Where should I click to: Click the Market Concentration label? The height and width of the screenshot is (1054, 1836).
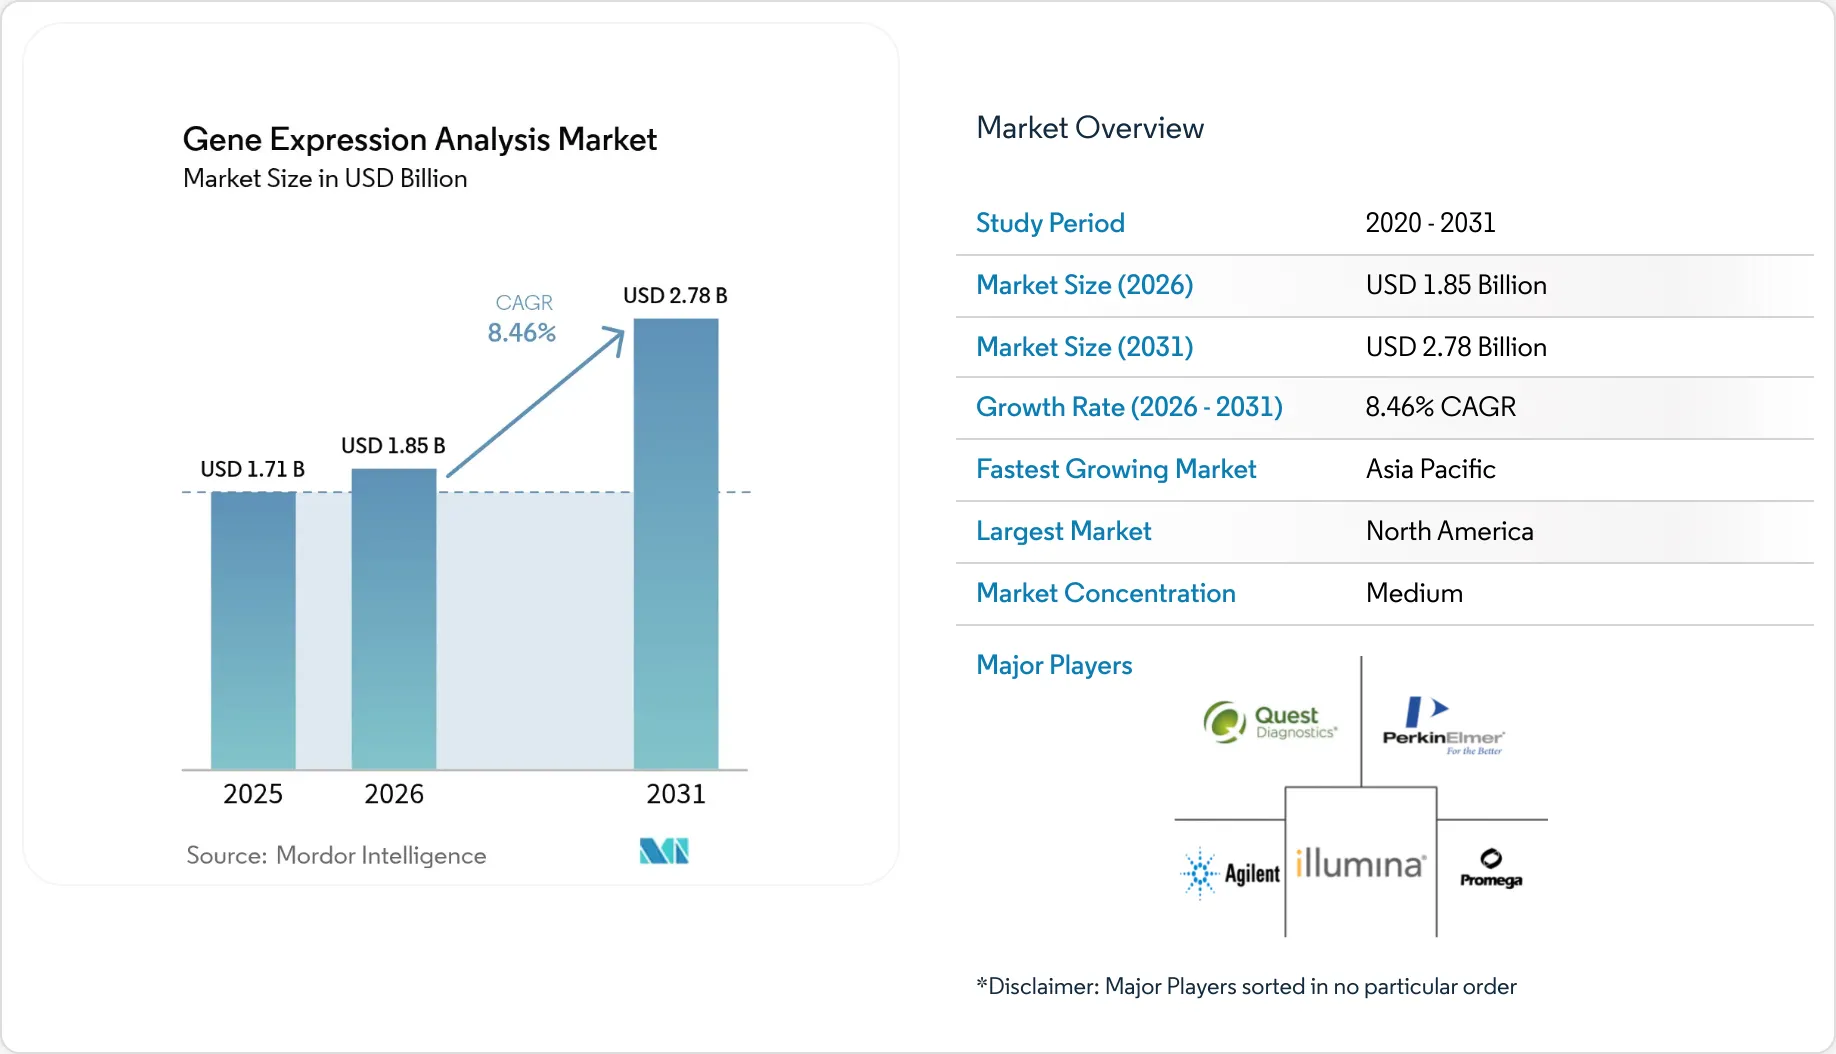[x=1106, y=593]
